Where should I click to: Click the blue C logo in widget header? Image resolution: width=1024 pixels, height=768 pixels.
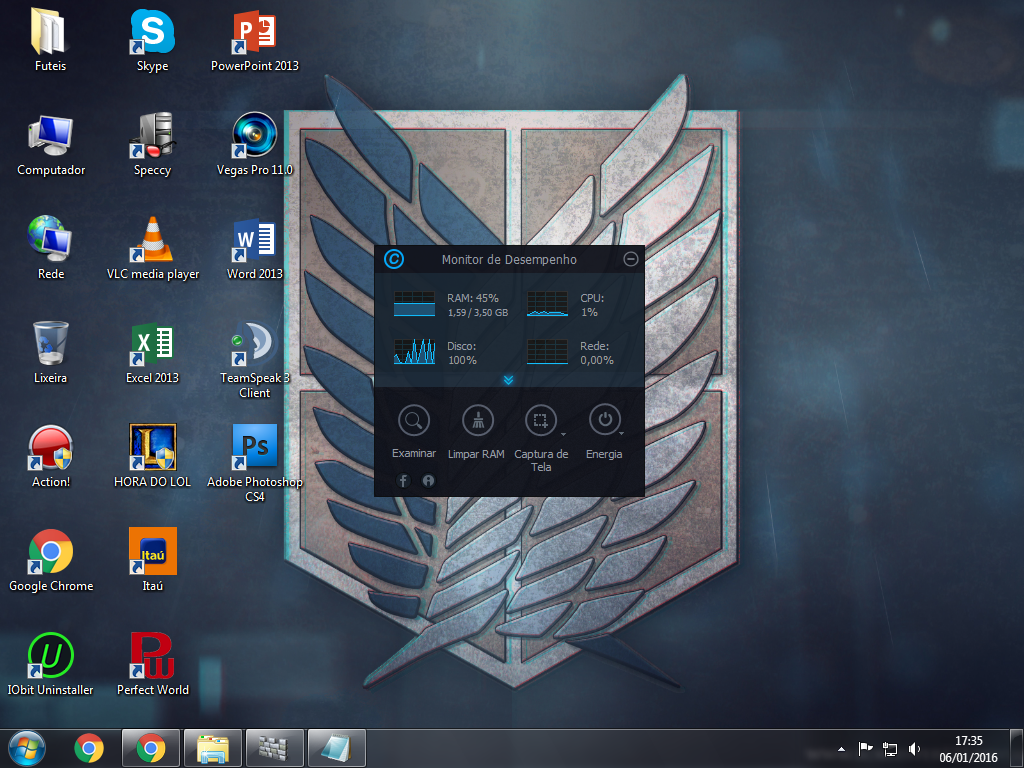tap(393, 259)
